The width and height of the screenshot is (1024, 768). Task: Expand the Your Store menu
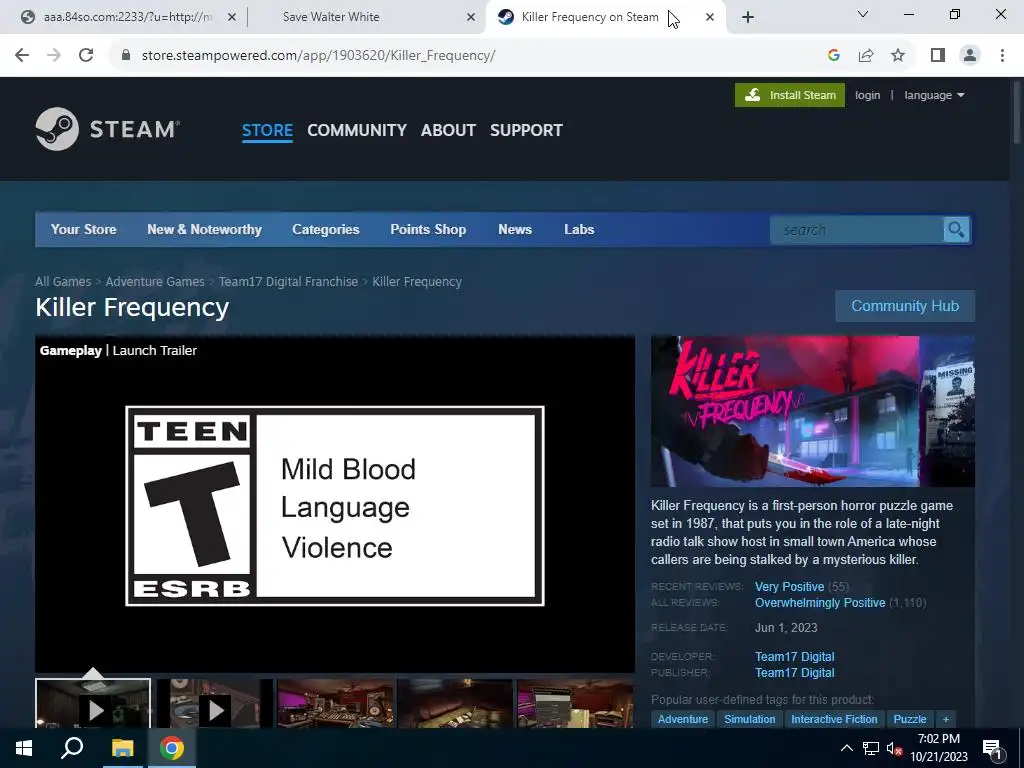click(84, 229)
